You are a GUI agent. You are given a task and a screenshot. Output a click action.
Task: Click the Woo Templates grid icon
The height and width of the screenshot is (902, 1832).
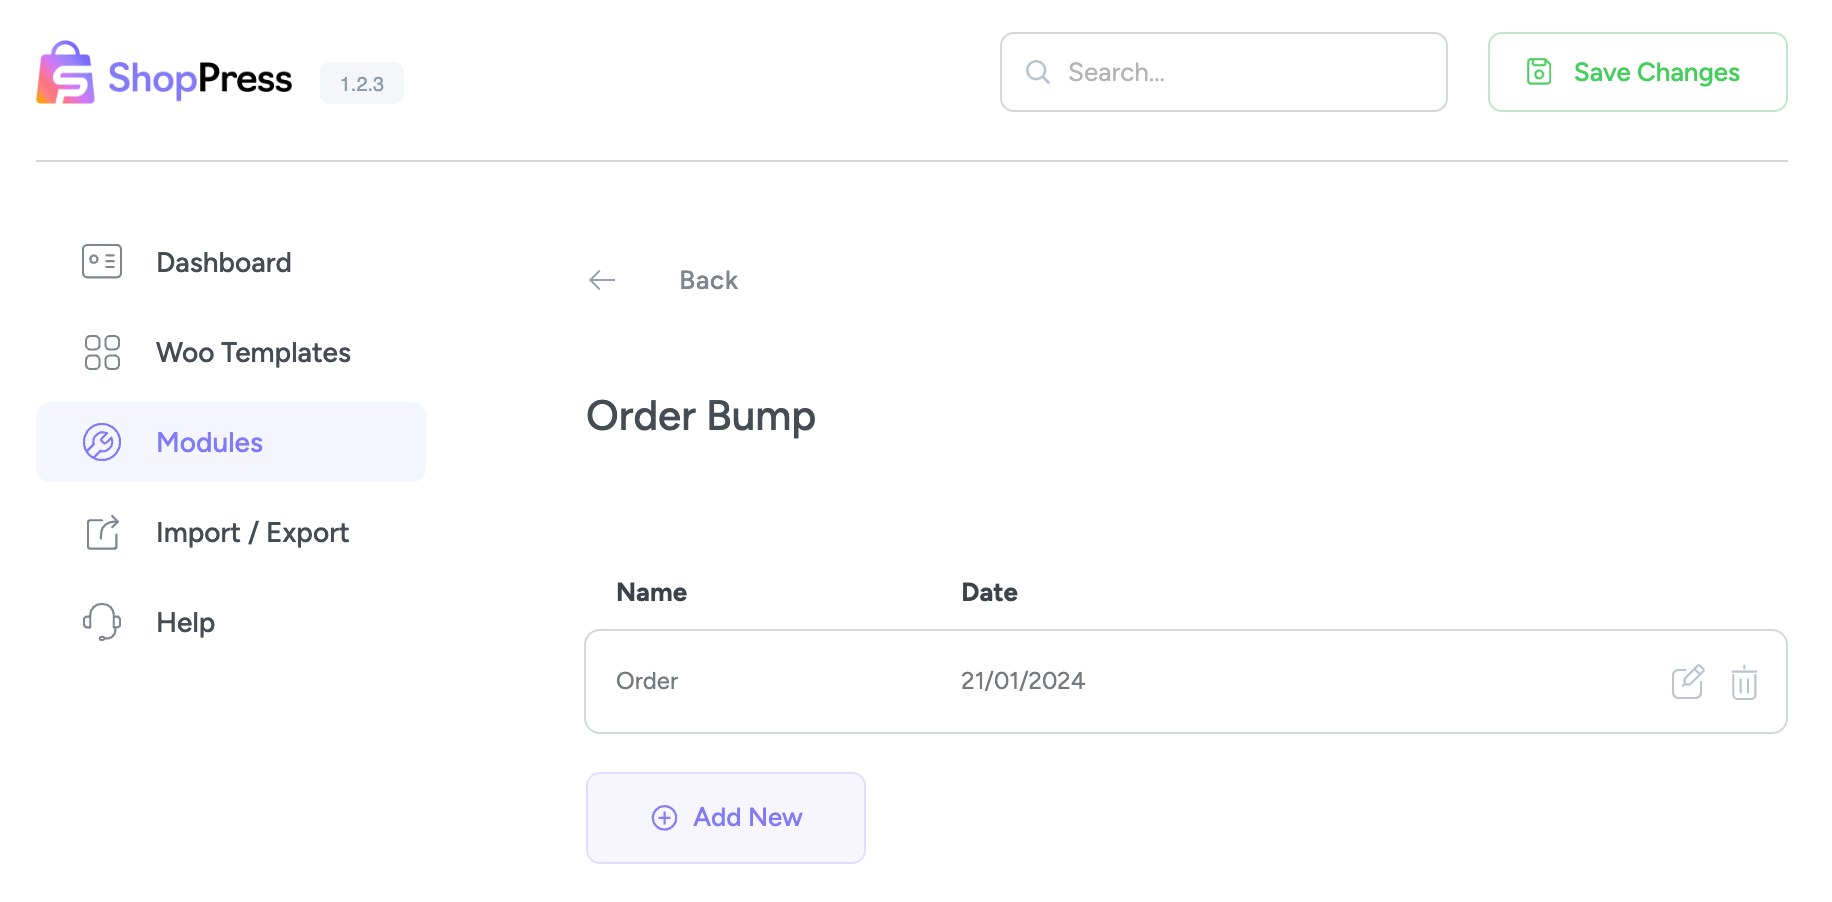point(102,353)
